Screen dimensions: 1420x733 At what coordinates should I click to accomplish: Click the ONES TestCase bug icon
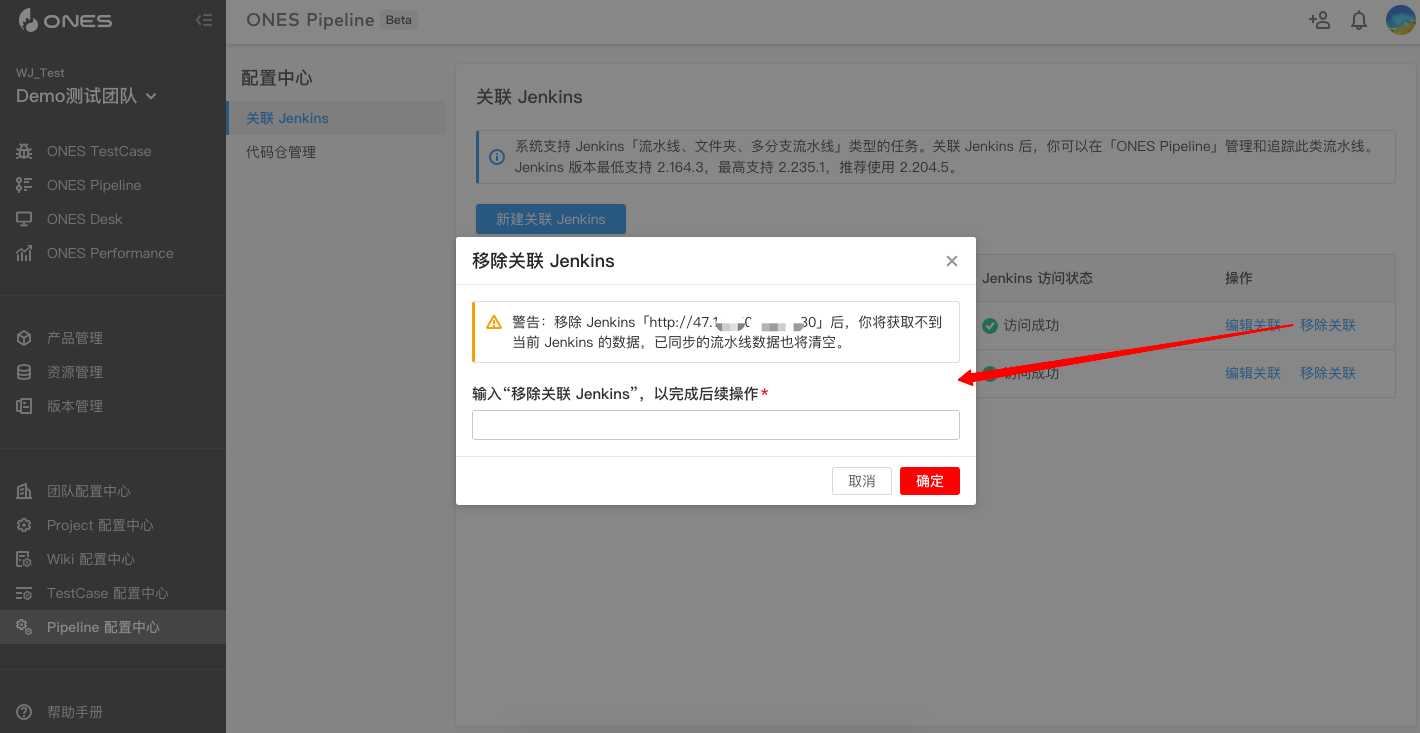(24, 151)
